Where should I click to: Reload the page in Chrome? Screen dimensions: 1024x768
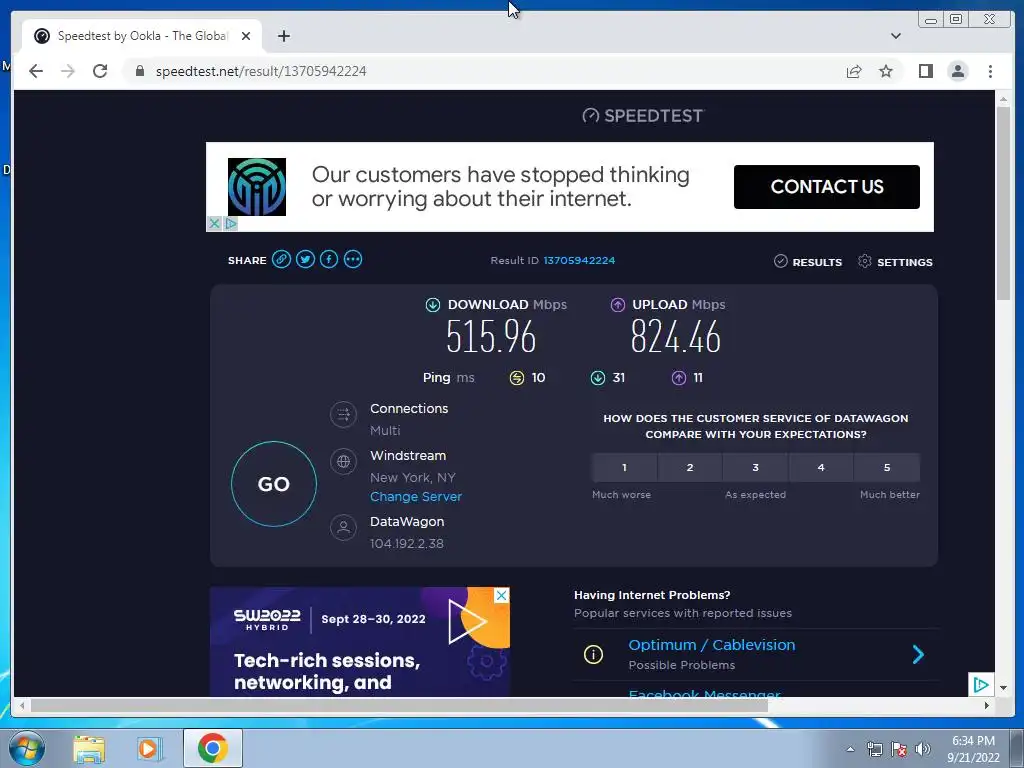(100, 71)
